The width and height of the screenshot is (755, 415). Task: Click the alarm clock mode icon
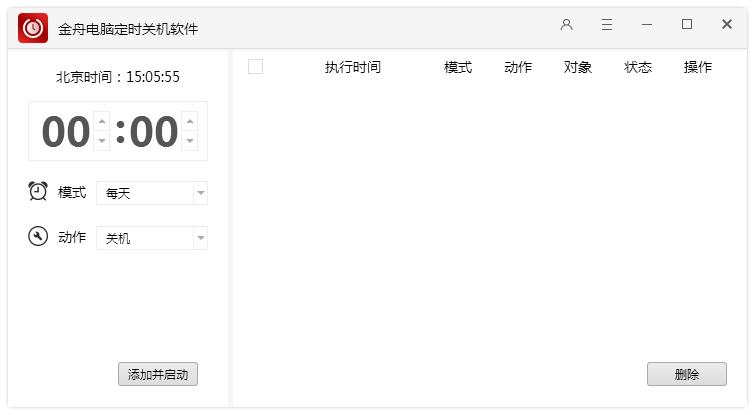pos(38,191)
